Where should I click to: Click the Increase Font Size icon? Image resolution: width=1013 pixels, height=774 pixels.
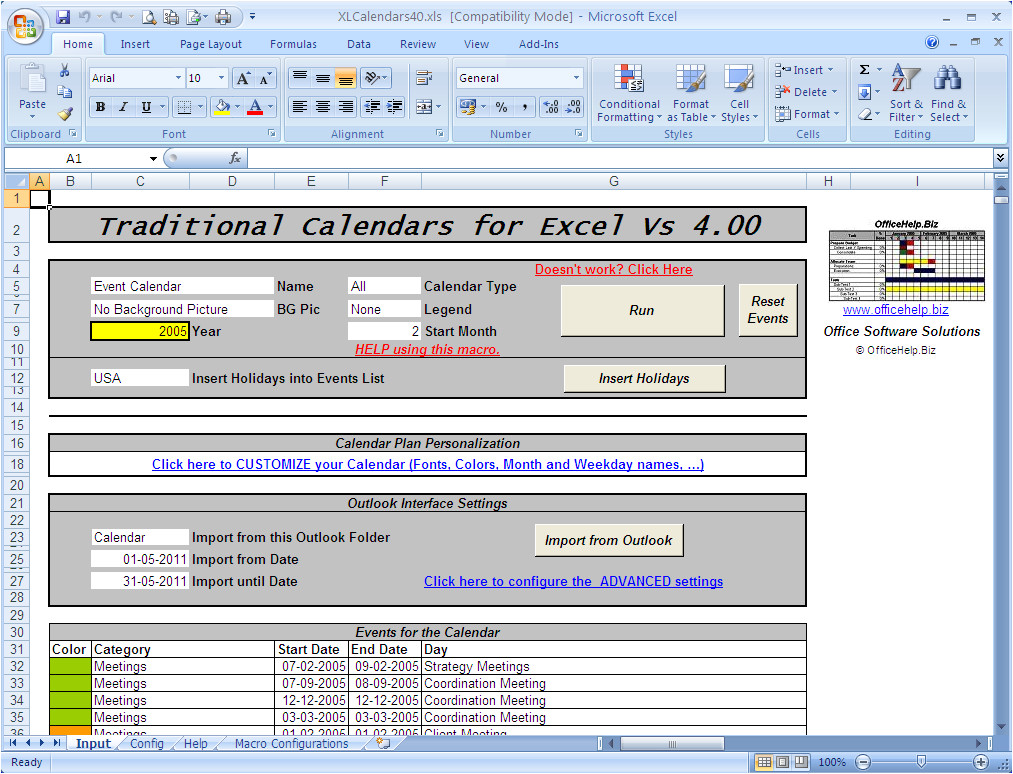tap(243, 78)
